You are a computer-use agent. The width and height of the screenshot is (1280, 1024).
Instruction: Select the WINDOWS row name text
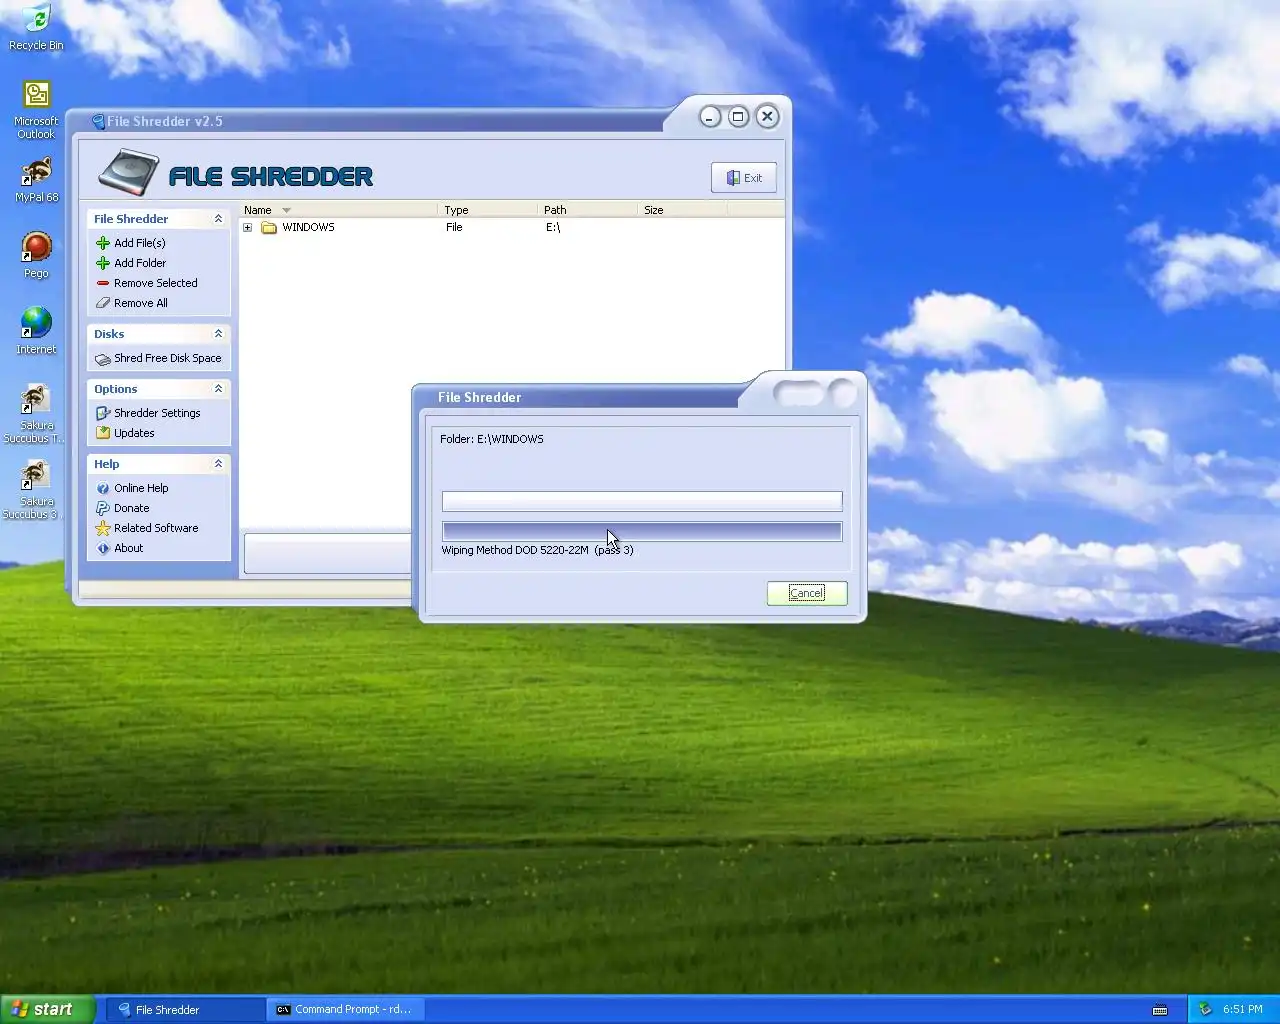pyautogui.click(x=308, y=228)
